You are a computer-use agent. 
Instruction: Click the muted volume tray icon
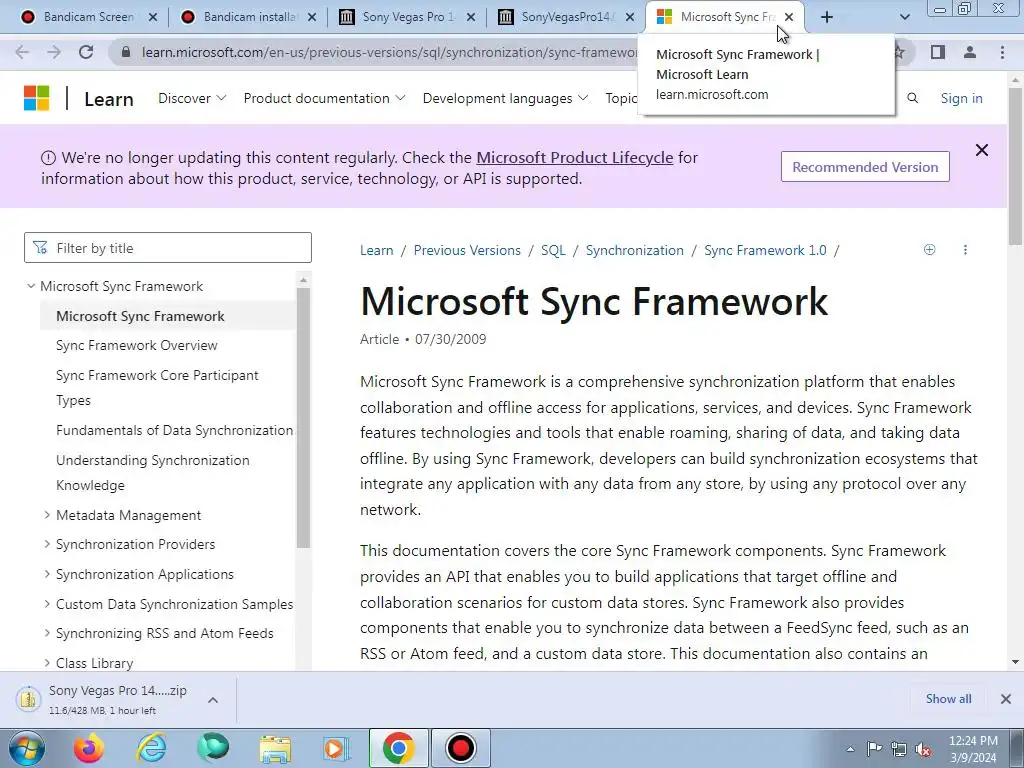923,749
